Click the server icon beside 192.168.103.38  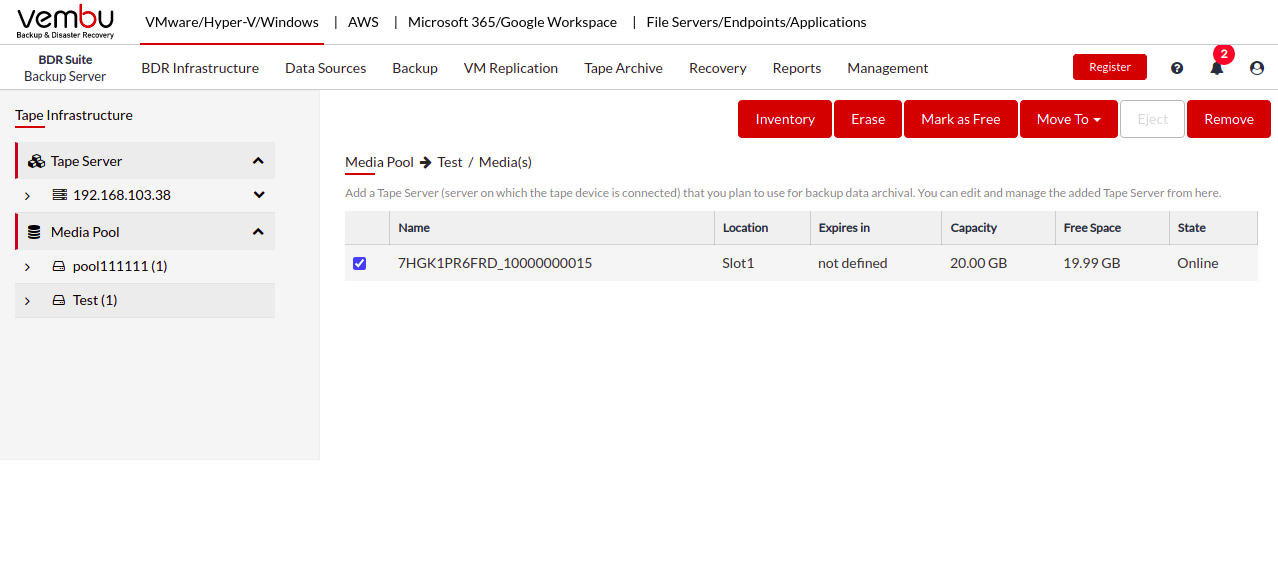click(60, 195)
